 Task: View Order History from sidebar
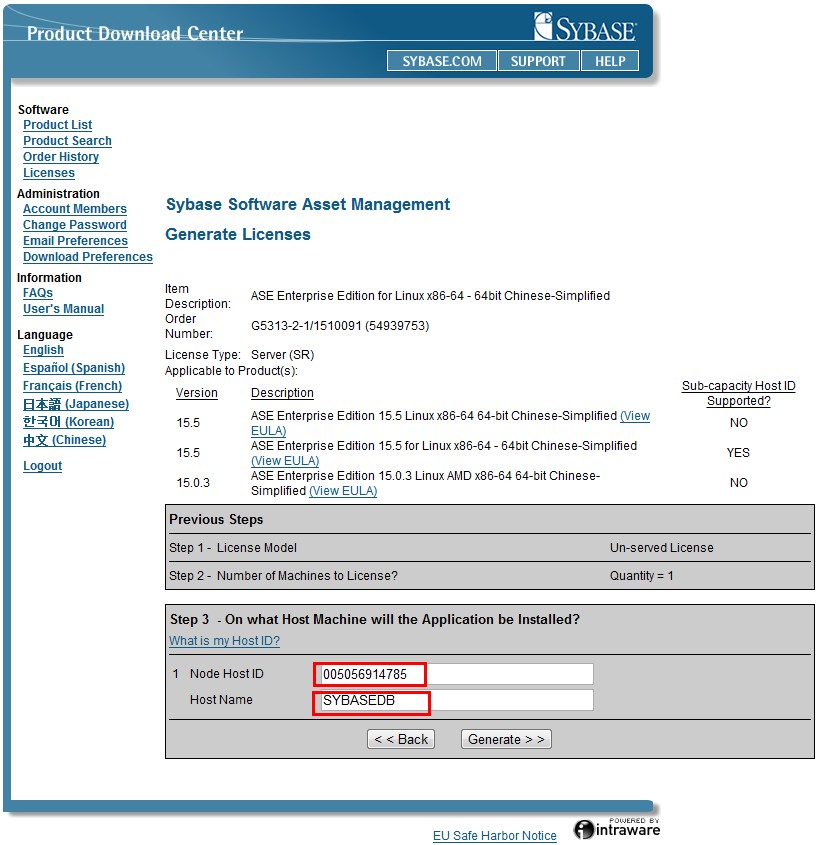coord(61,157)
